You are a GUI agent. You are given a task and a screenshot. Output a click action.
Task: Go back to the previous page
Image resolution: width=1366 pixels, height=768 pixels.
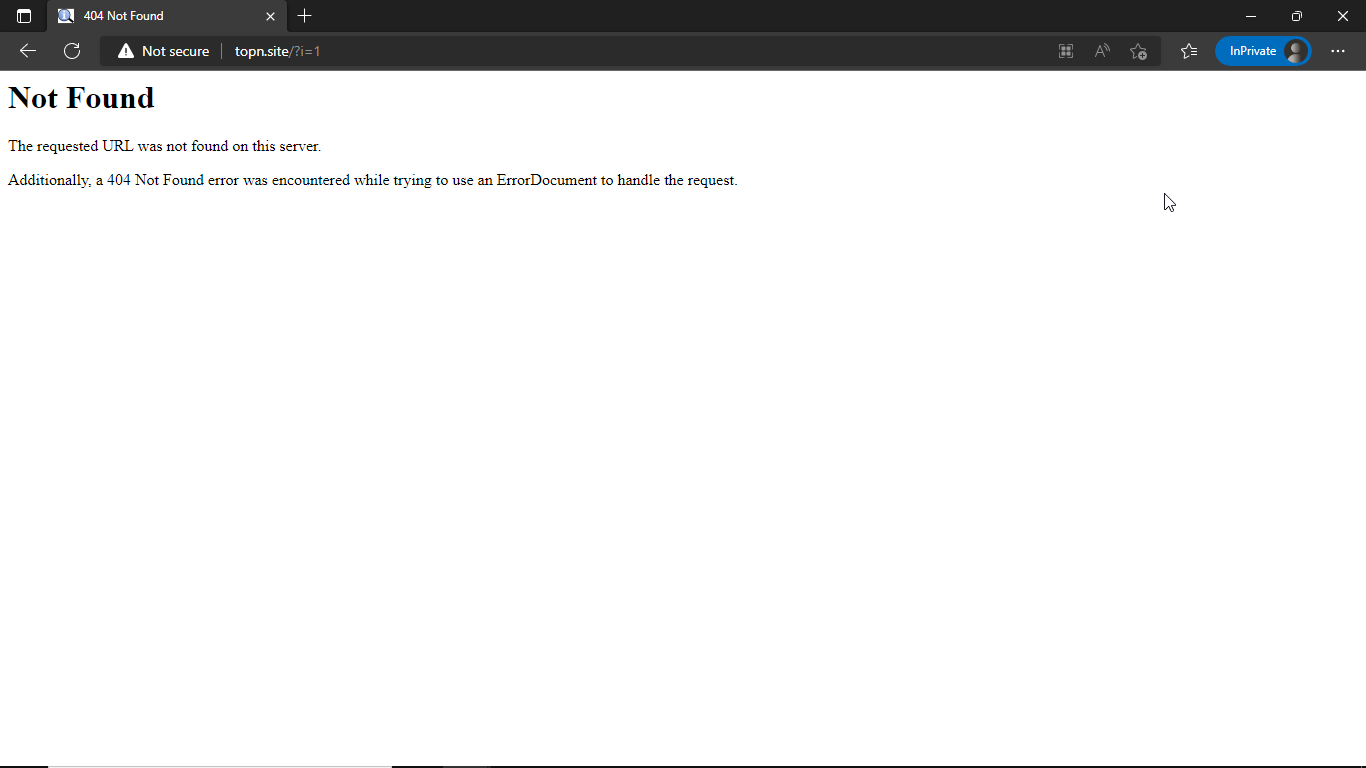(x=28, y=51)
